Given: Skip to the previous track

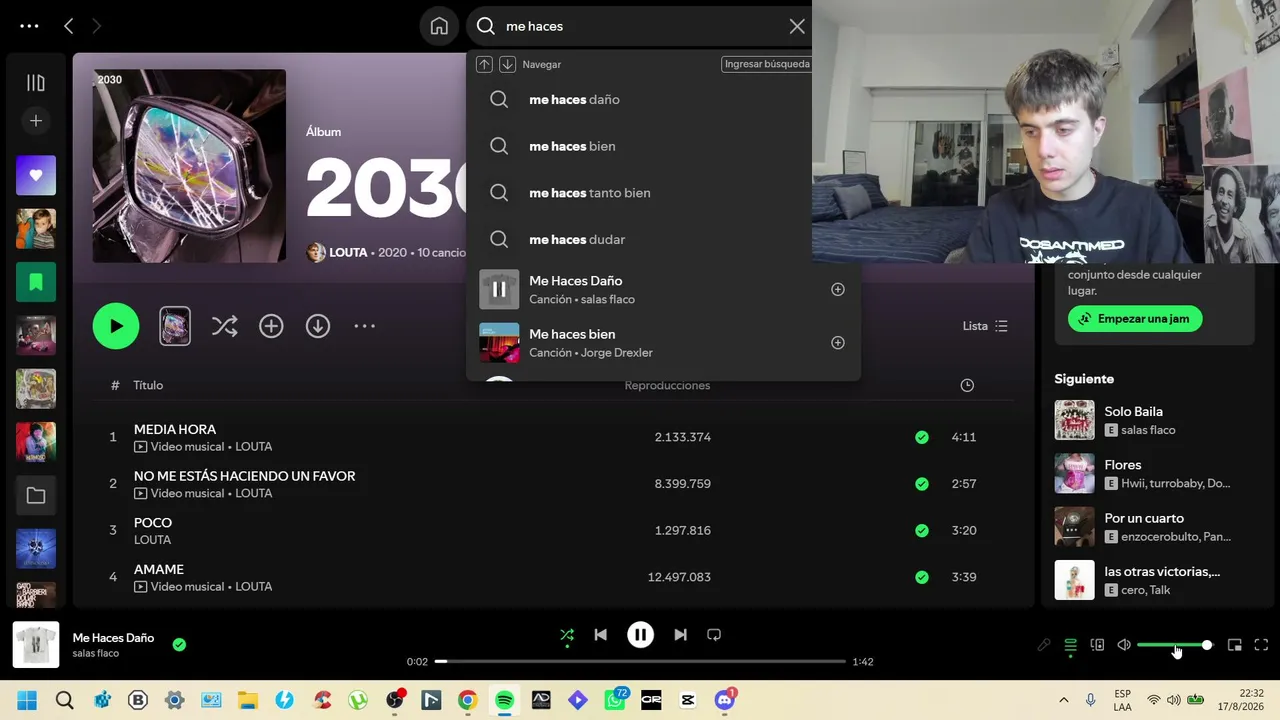Looking at the screenshot, I should (x=600, y=635).
